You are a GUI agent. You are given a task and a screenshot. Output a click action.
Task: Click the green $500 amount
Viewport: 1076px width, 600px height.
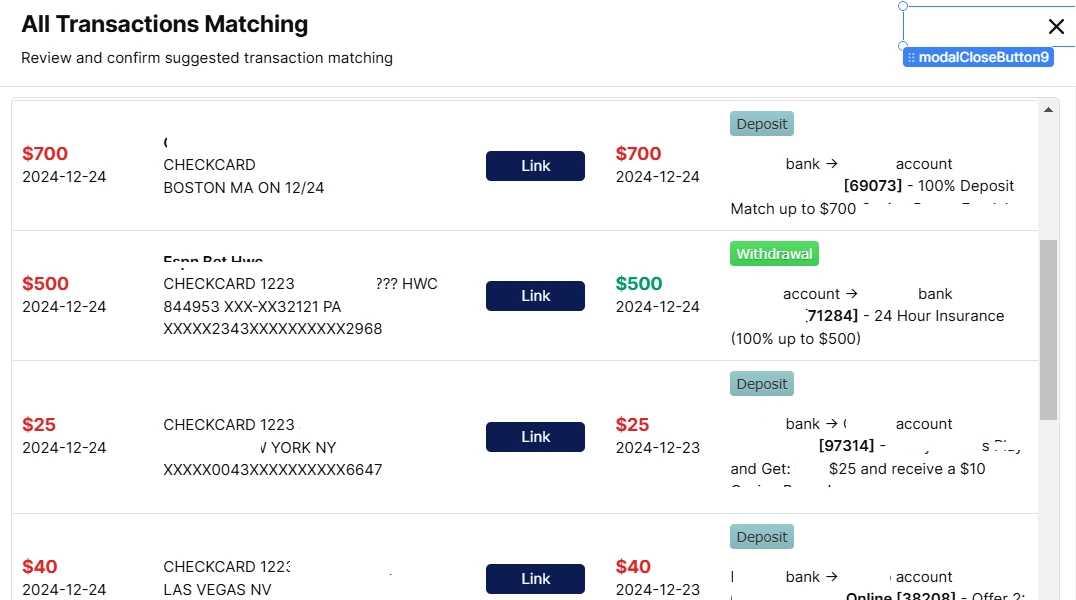(639, 284)
